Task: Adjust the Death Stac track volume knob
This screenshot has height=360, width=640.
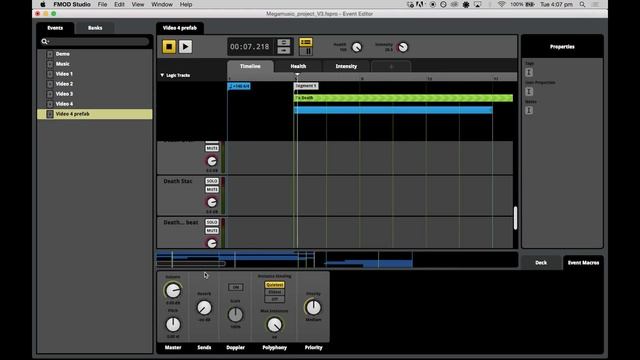Action: (x=212, y=202)
